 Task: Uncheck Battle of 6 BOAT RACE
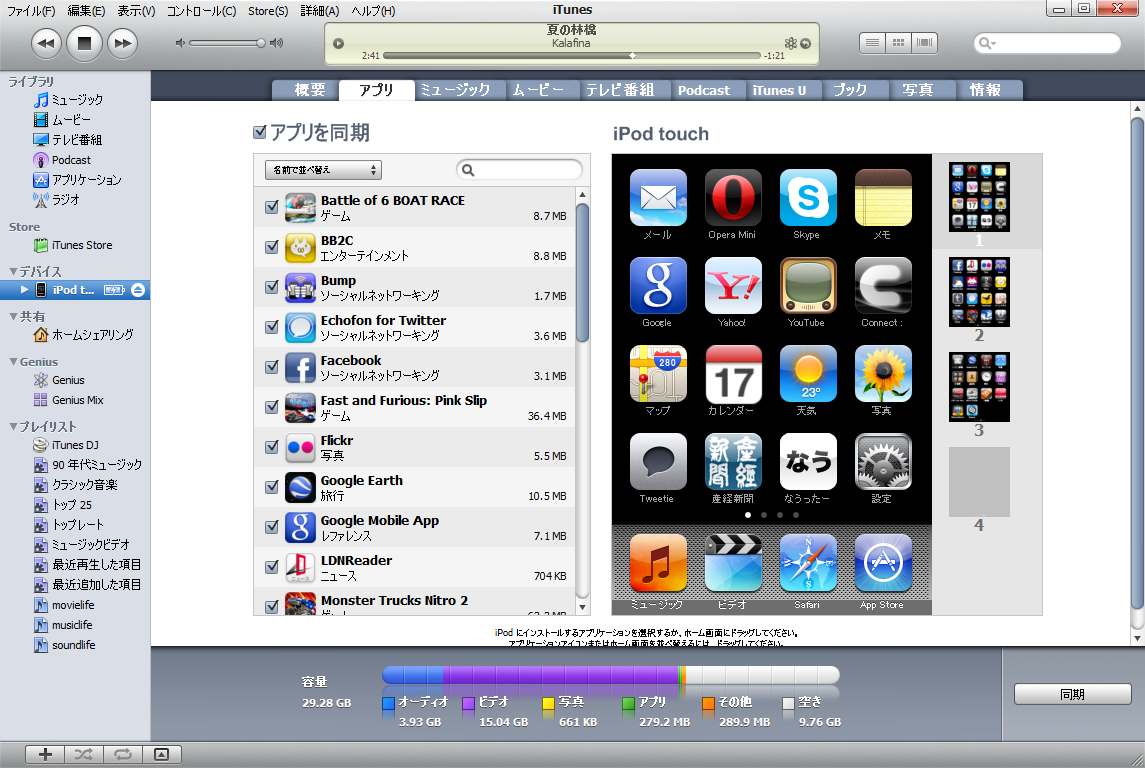click(272, 207)
